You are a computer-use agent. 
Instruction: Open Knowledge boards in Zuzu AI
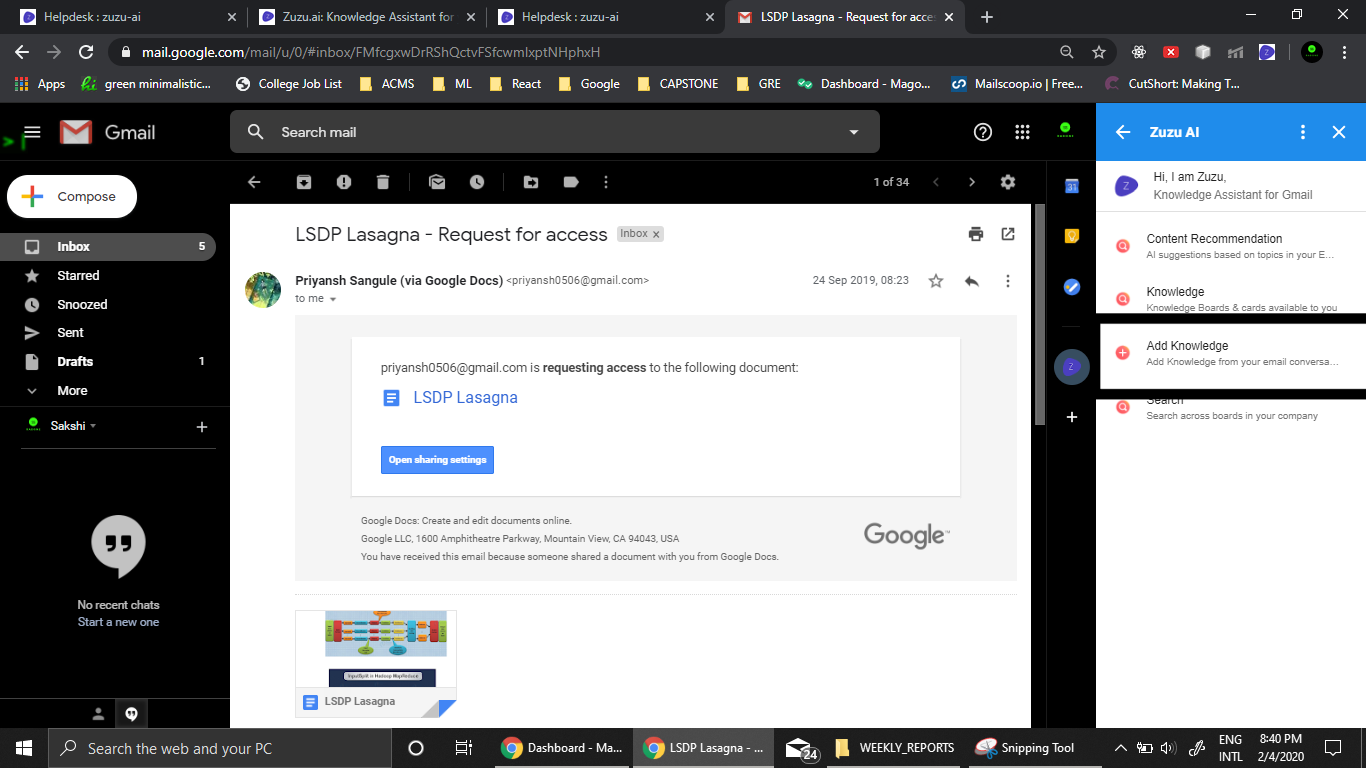pyautogui.click(x=1231, y=299)
